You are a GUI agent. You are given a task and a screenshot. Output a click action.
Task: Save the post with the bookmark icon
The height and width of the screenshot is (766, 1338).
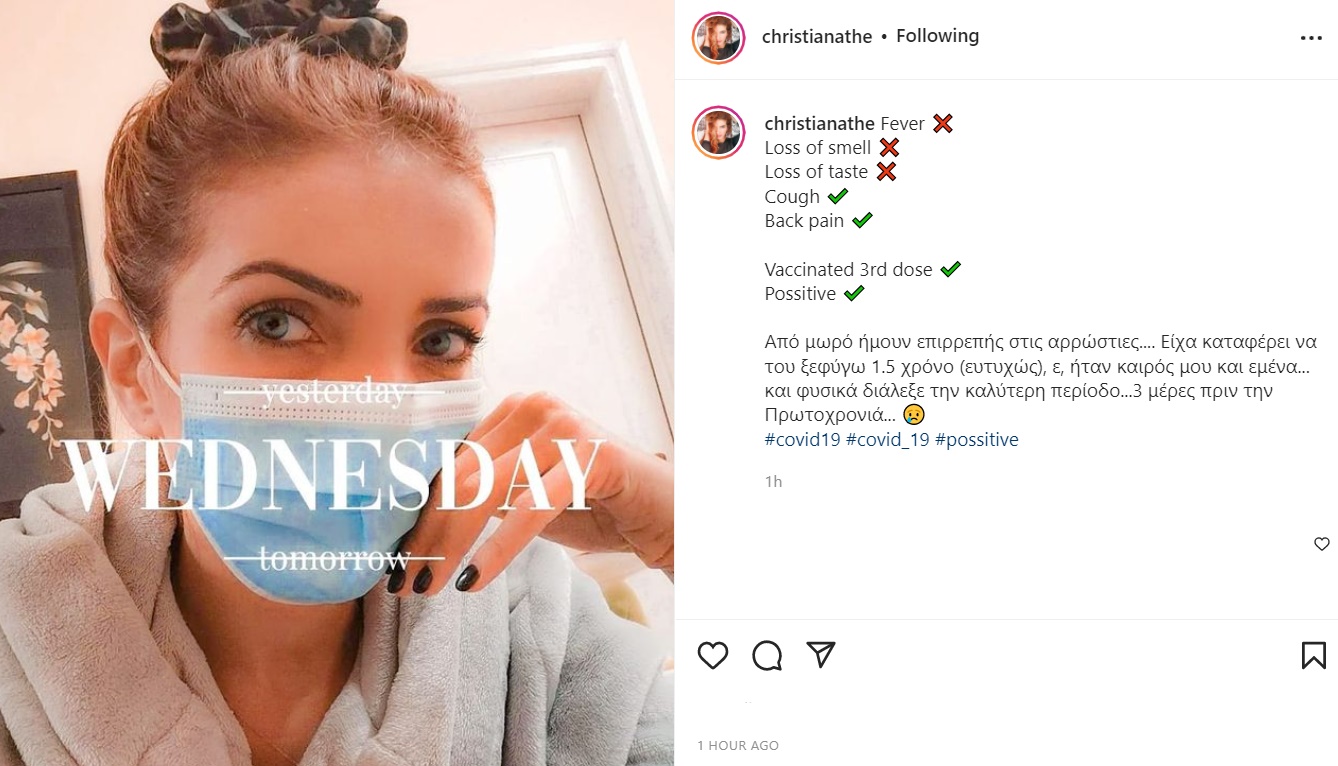click(x=1314, y=656)
